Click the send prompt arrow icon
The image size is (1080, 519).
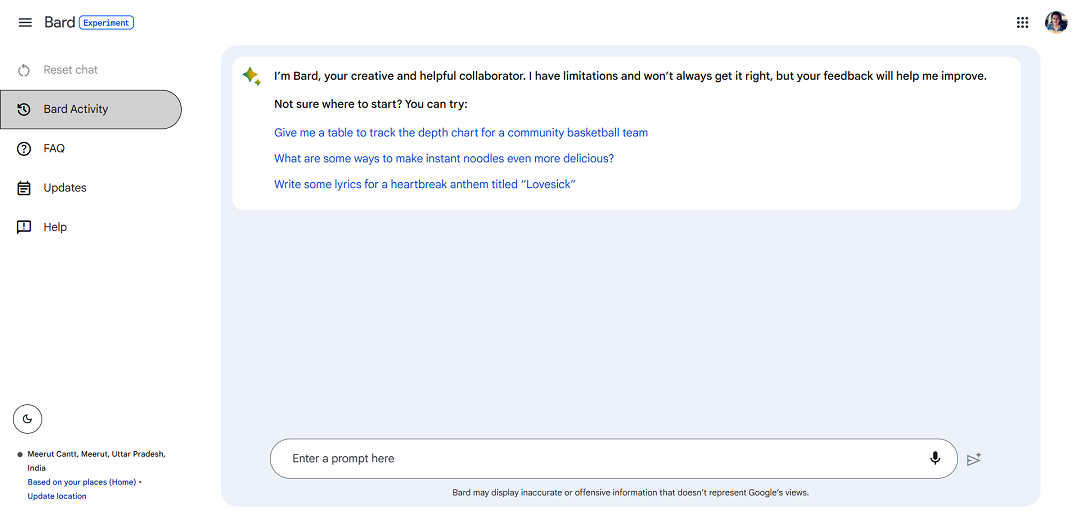pos(973,459)
